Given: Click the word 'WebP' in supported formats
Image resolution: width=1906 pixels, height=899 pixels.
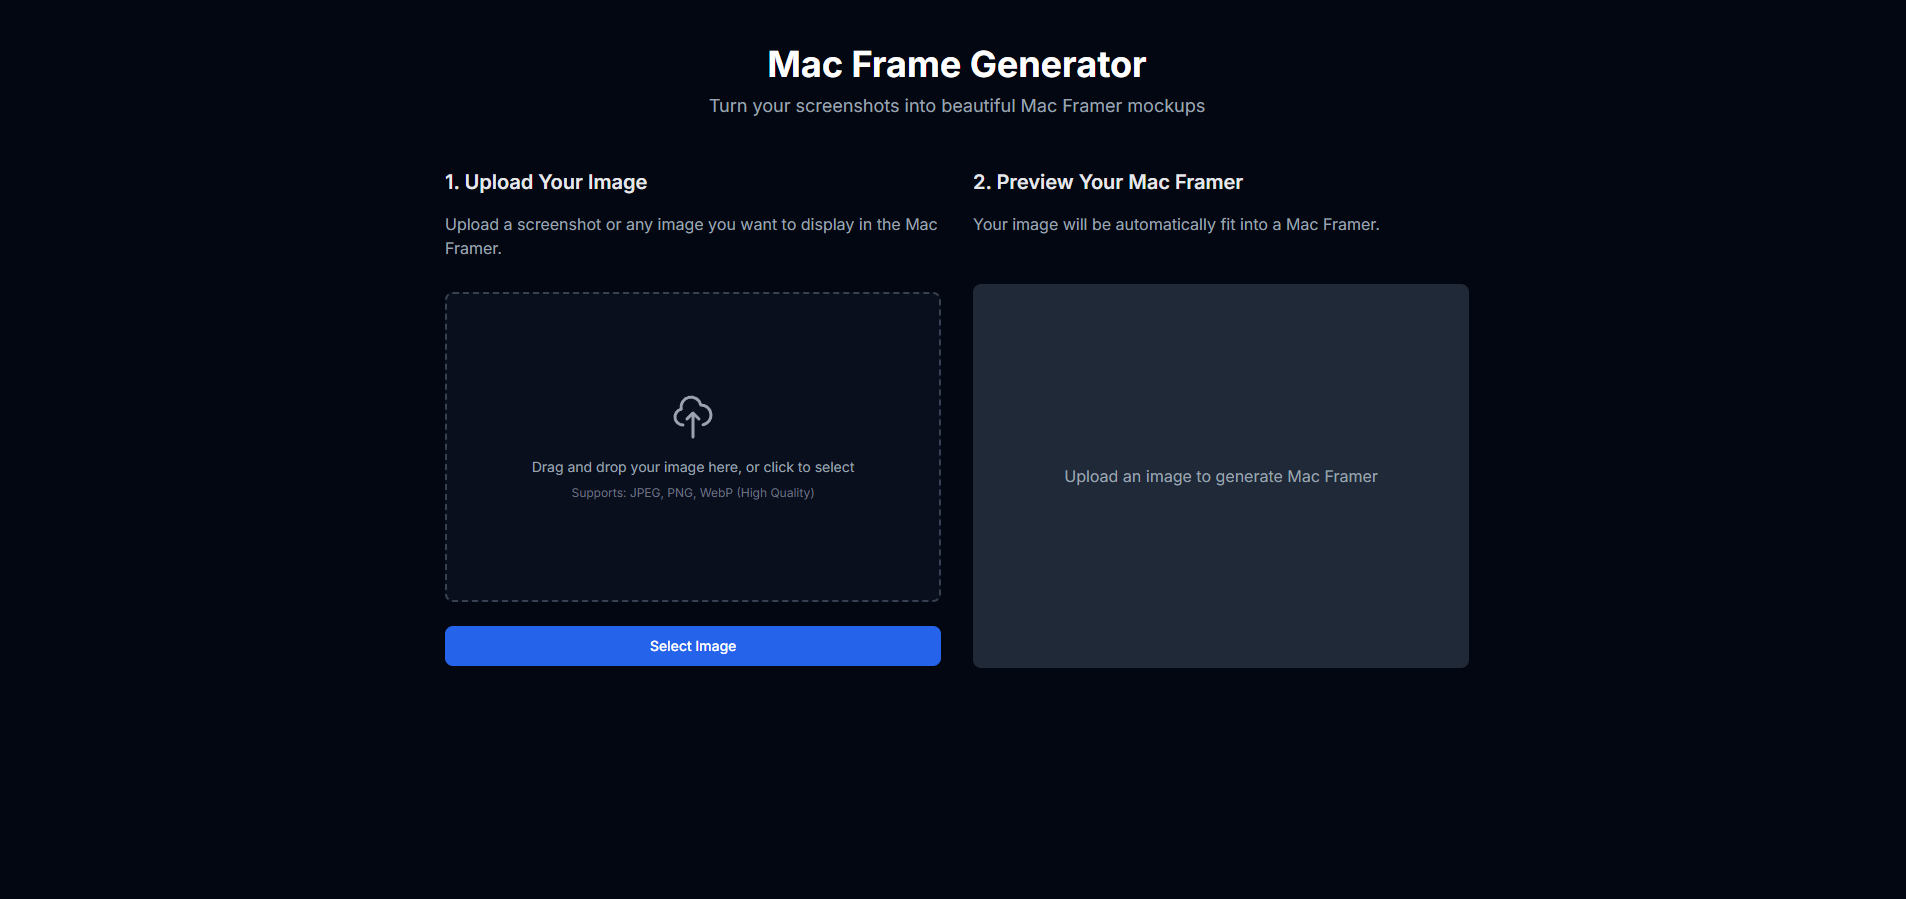Looking at the screenshot, I should pyautogui.click(x=716, y=493).
